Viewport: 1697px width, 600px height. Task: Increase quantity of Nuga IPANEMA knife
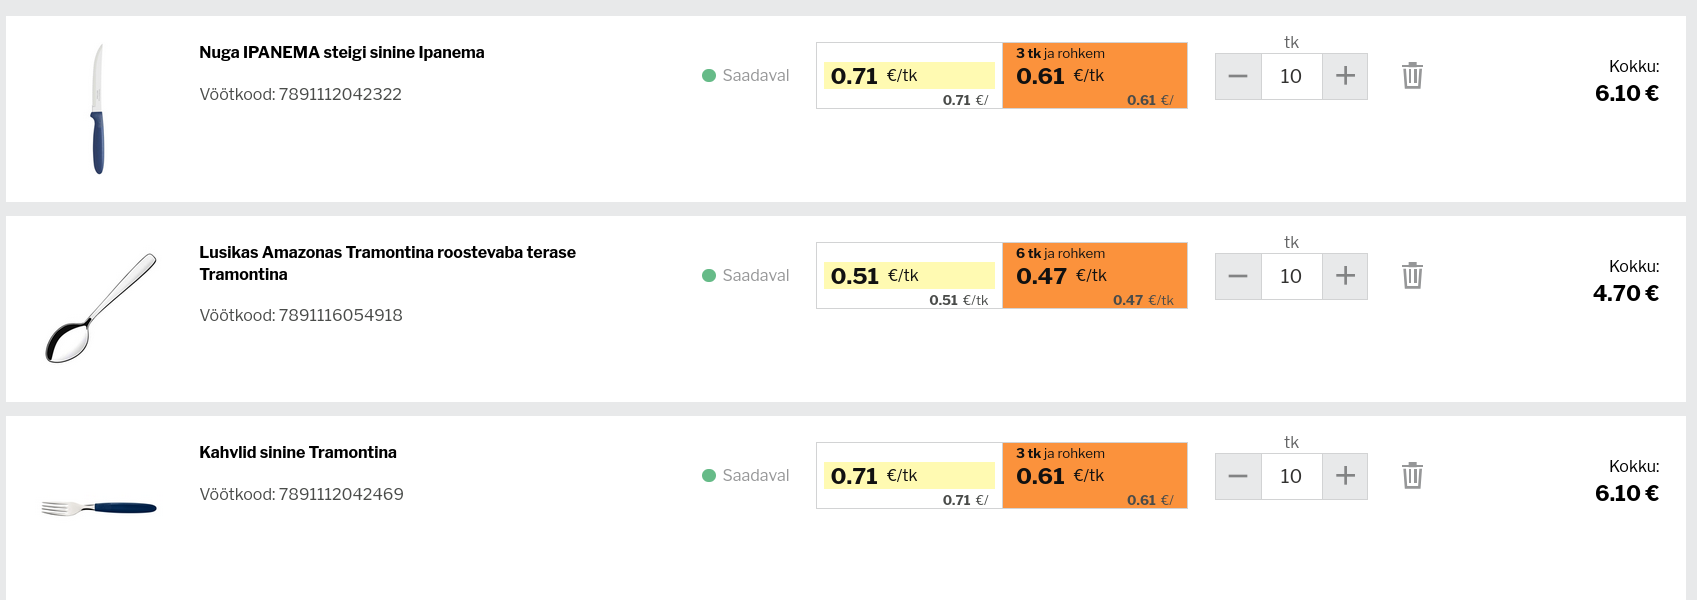tap(1345, 76)
